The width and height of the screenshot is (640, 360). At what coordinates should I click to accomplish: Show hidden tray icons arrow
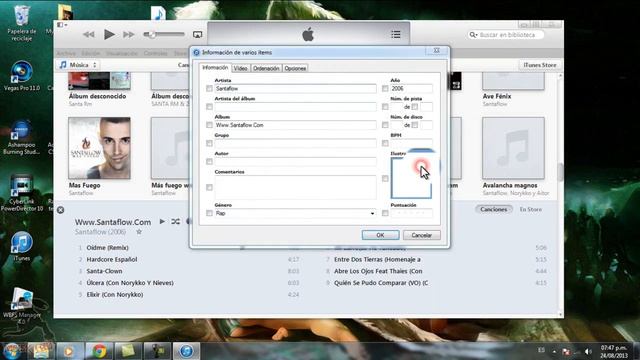tap(554, 351)
